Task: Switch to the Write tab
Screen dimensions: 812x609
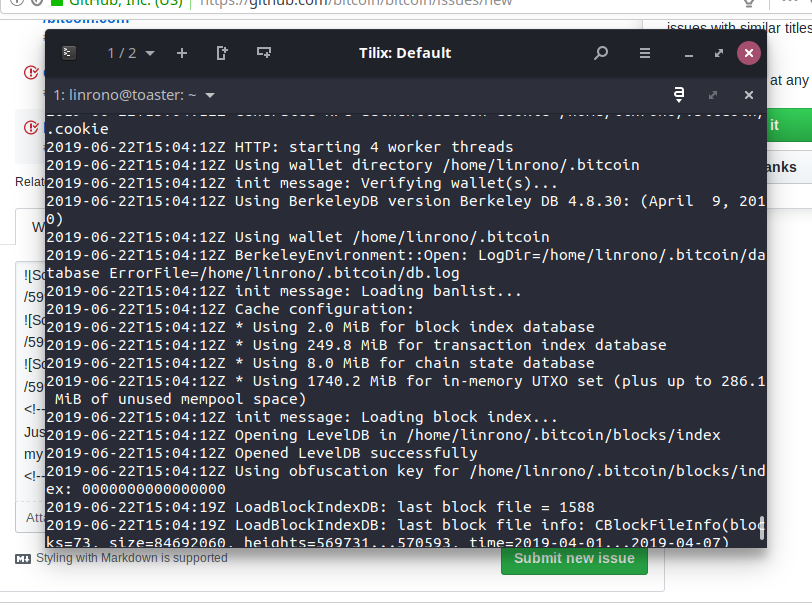Action: click(x=38, y=227)
